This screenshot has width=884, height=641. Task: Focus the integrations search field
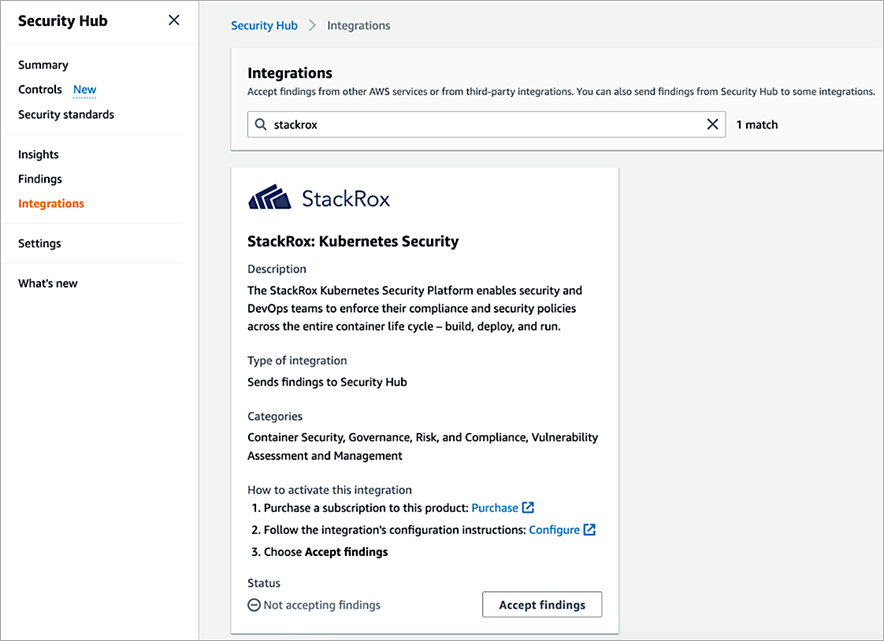click(486, 124)
